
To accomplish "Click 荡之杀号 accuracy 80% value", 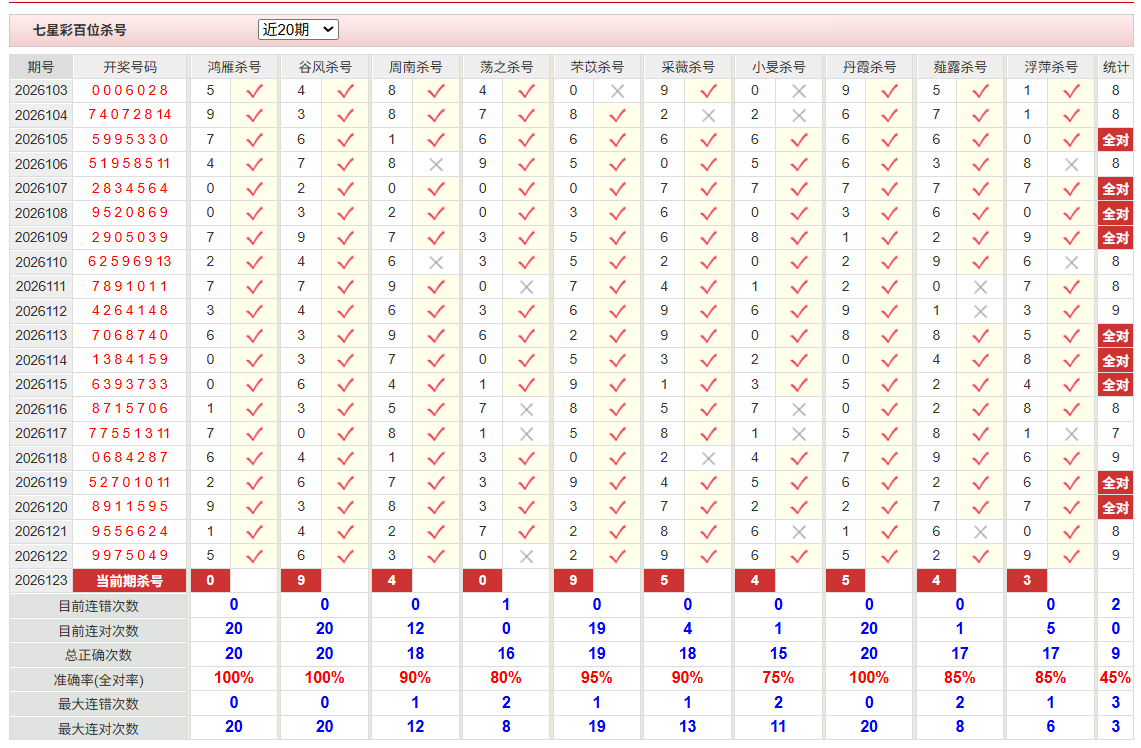I will pyautogui.click(x=506, y=677).
